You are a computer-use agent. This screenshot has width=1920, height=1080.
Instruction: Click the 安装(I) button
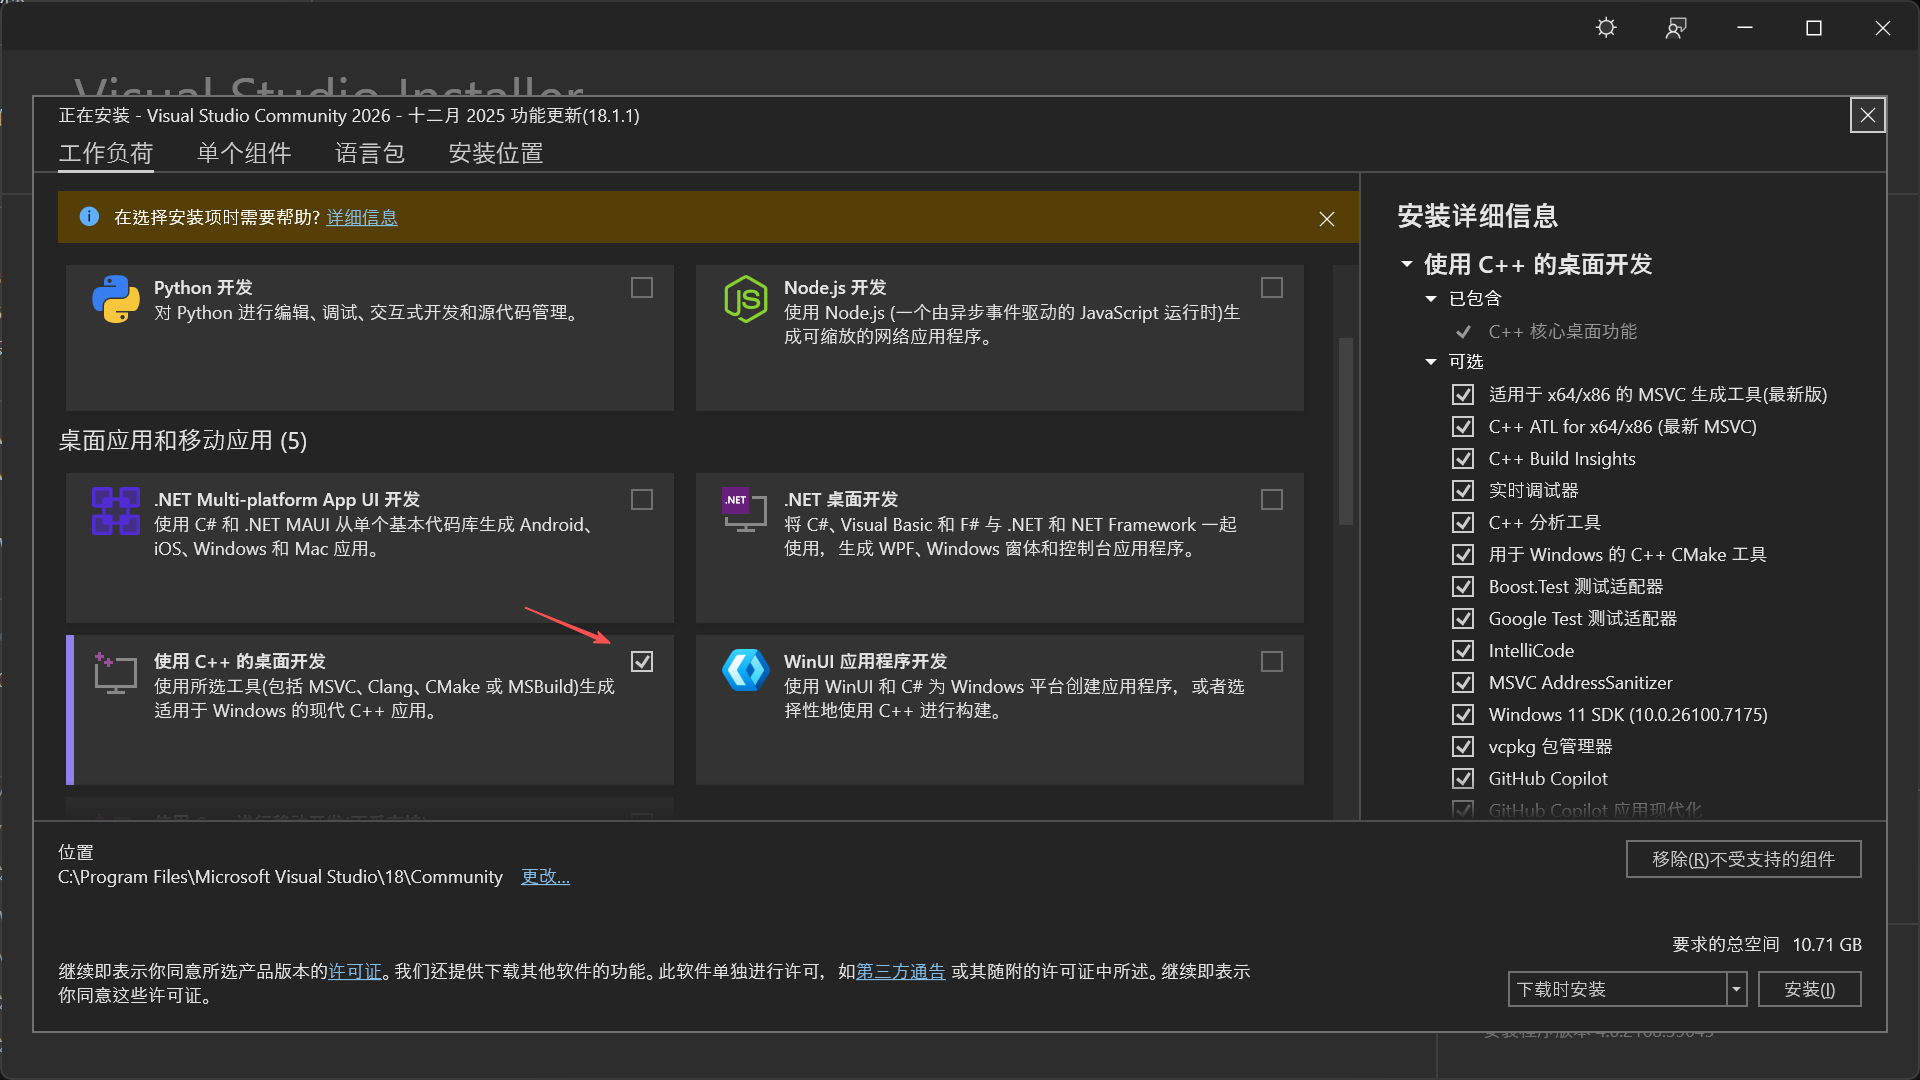1809,990
